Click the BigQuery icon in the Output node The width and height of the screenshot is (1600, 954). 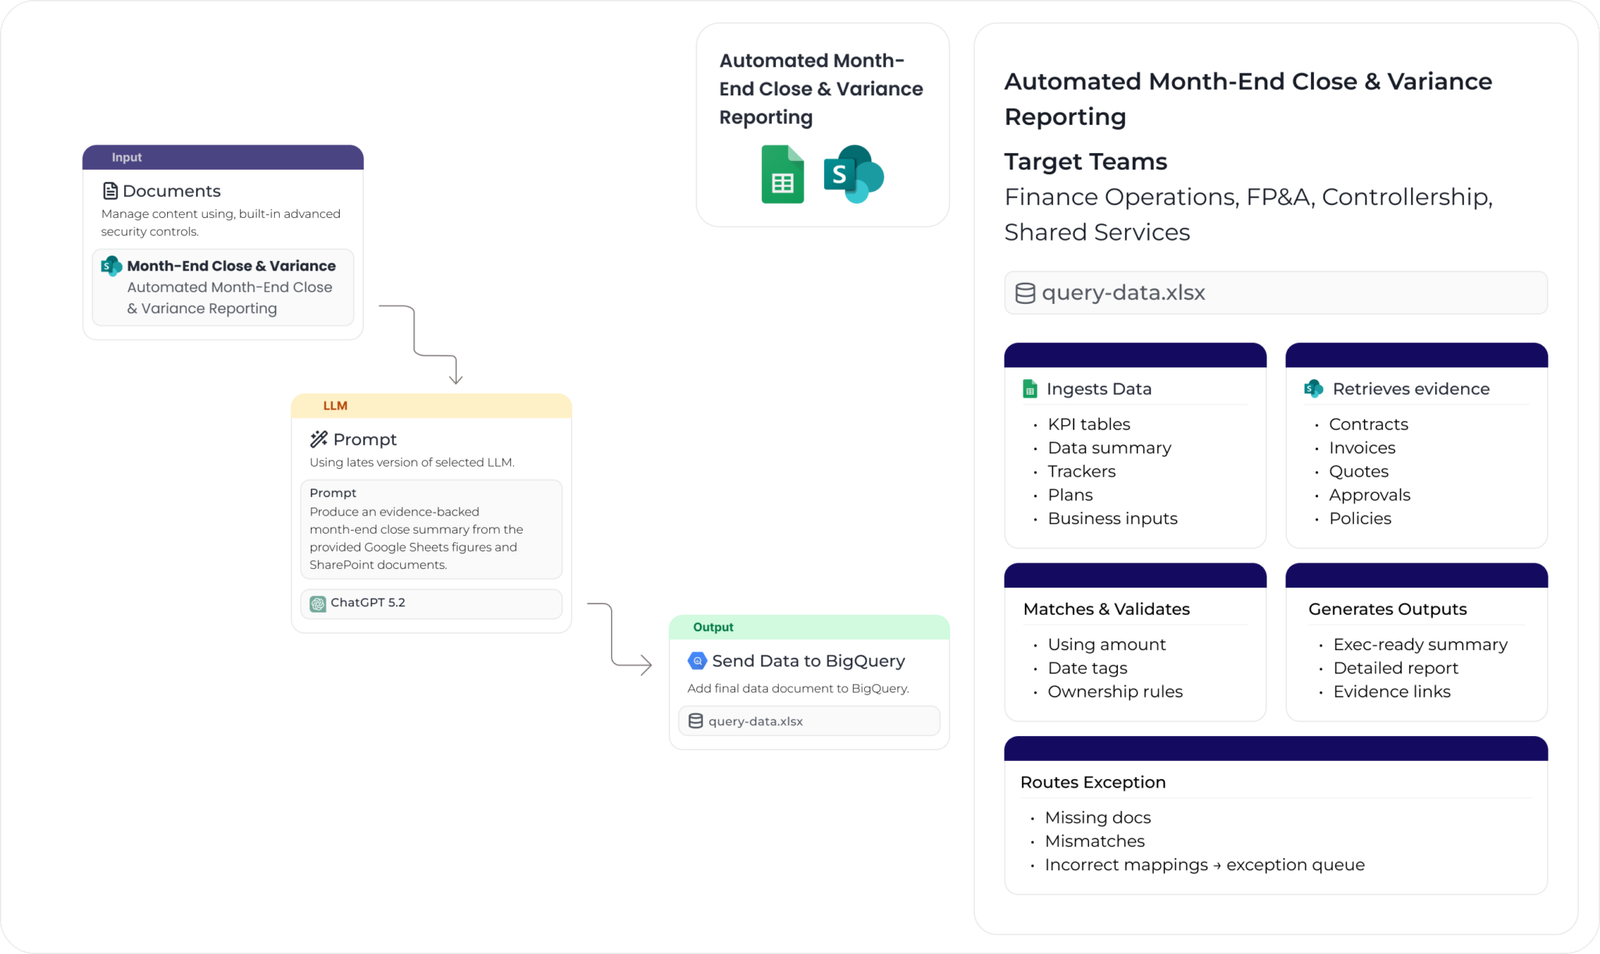click(x=695, y=660)
